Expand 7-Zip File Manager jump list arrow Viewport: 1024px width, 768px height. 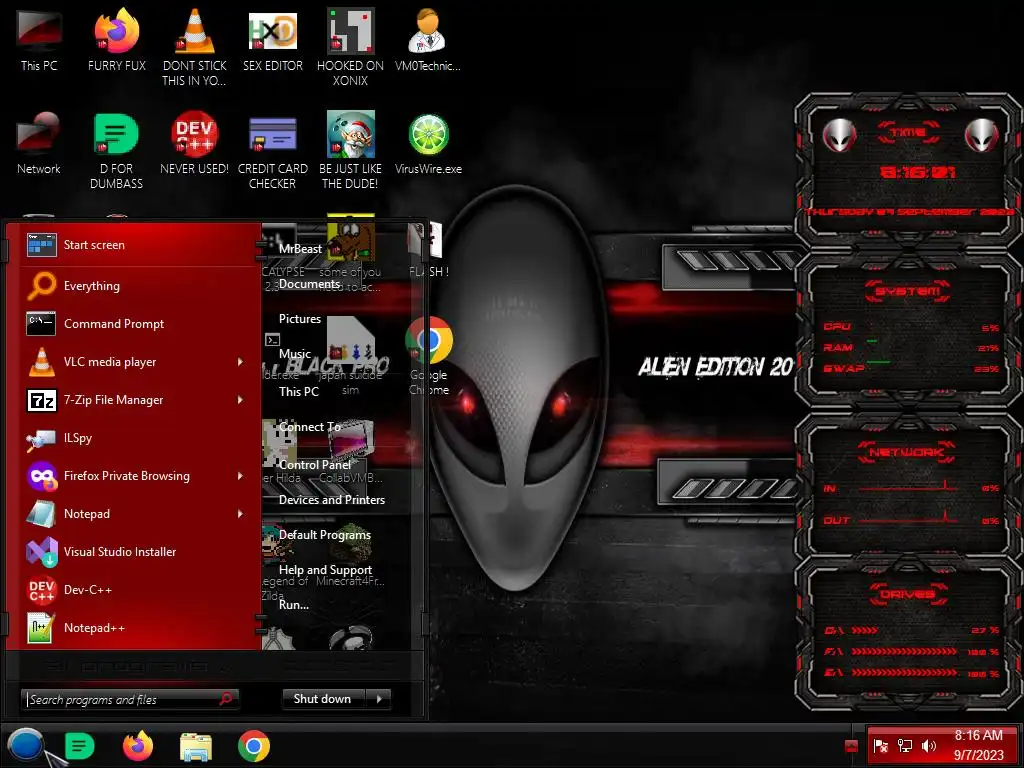click(240, 400)
